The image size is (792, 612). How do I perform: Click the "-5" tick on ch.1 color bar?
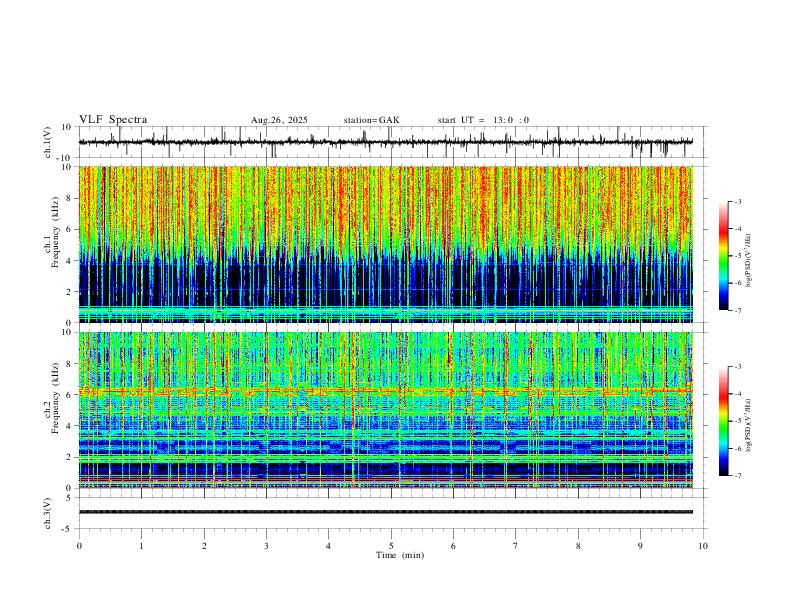738,256
